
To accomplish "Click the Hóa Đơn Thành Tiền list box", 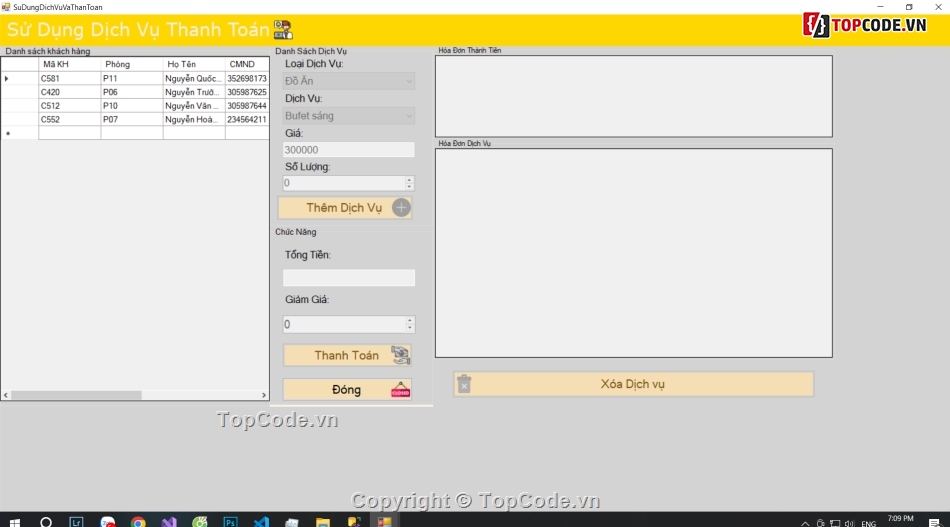I will tap(634, 96).
